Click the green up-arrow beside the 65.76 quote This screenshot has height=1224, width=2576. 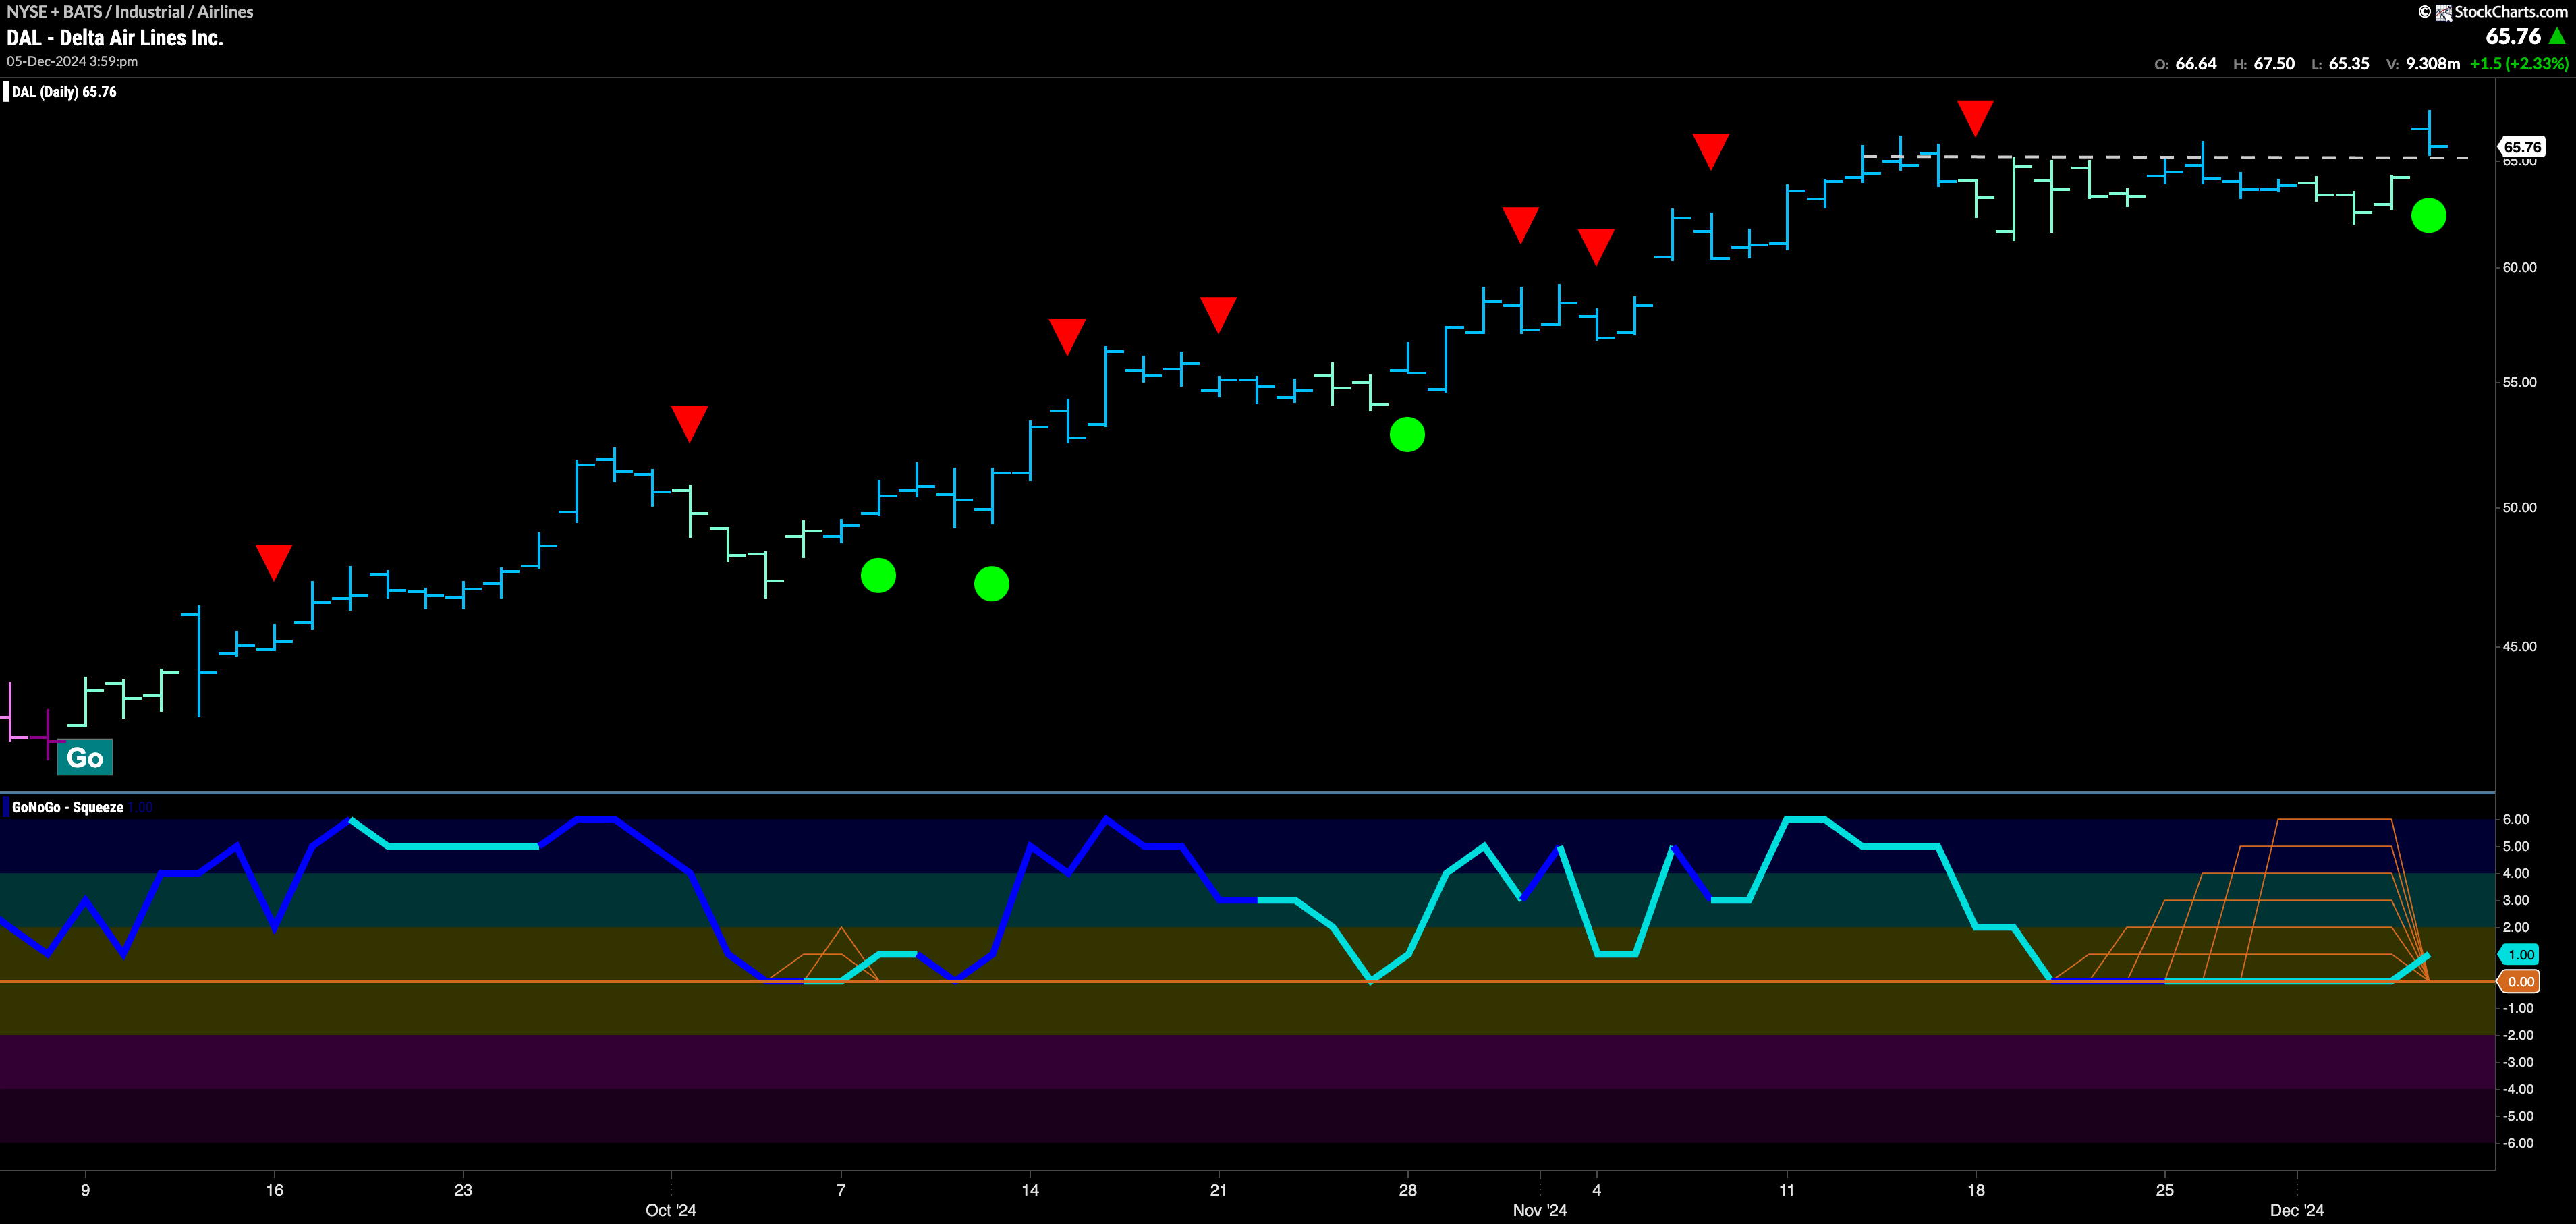(x=2557, y=36)
